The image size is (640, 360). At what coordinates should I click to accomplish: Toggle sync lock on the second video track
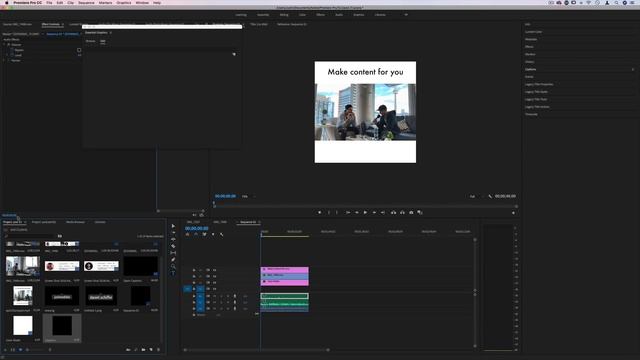tap(208, 276)
